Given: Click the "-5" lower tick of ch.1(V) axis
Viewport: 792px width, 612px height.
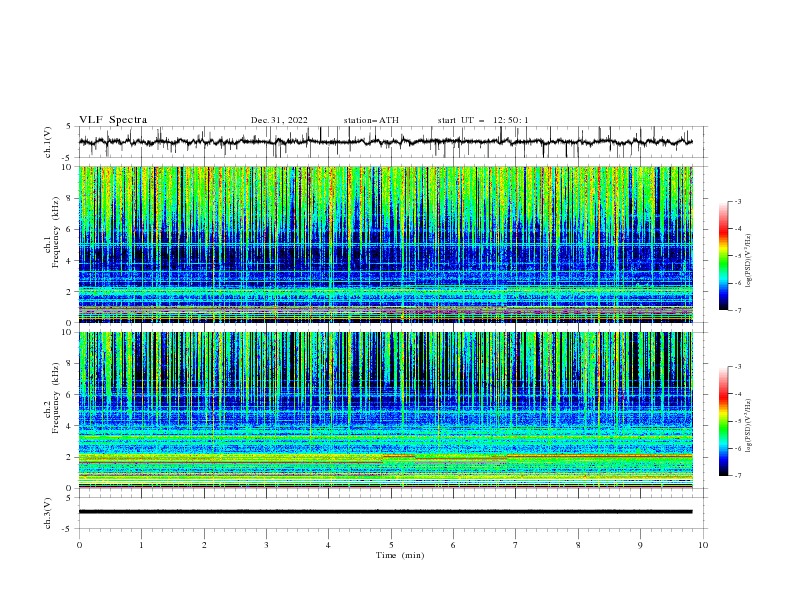Looking at the screenshot, I should (68, 158).
